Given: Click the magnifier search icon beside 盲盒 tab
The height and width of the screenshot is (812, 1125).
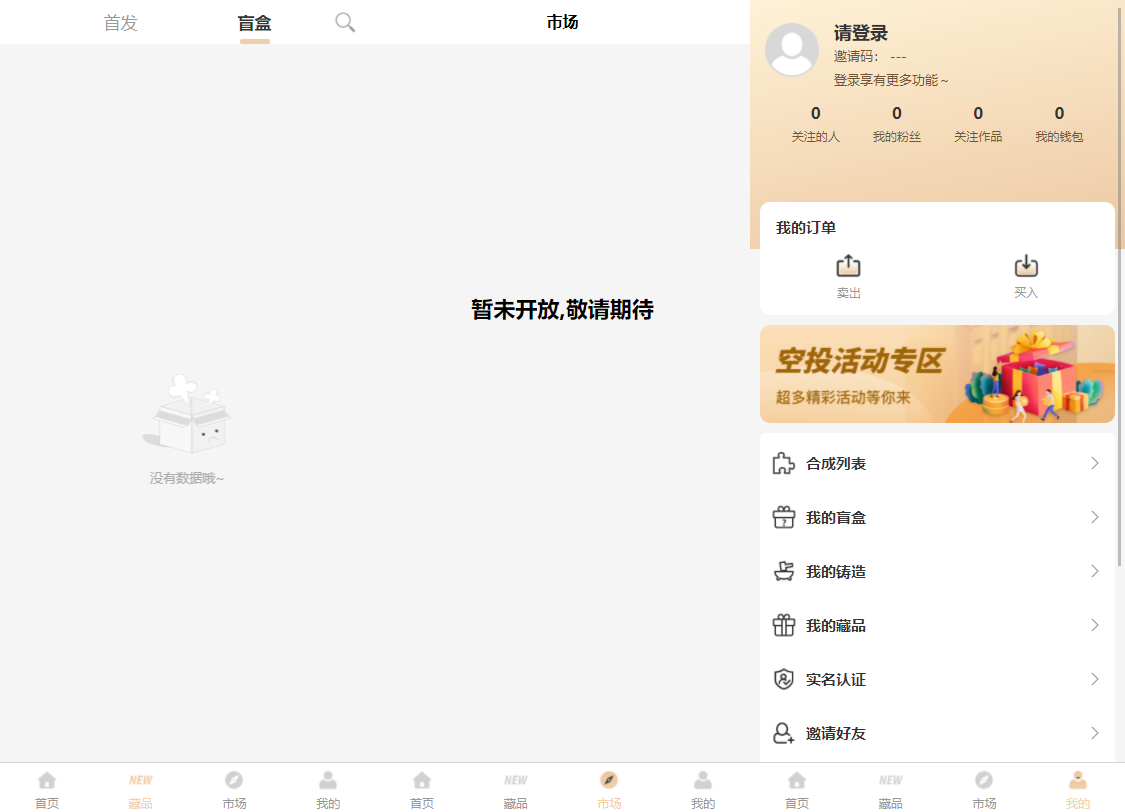Looking at the screenshot, I should pyautogui.click(x=345, y=22).
